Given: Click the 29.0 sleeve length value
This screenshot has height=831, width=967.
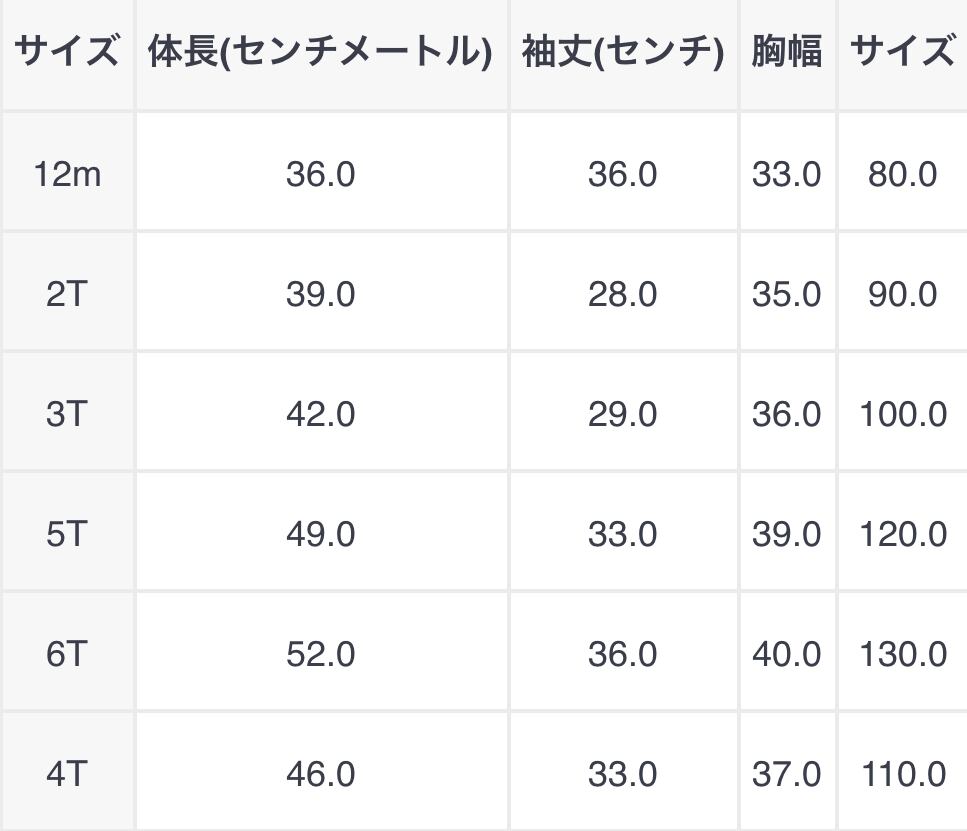Looking at the screenshot, I should click(622, 414).
